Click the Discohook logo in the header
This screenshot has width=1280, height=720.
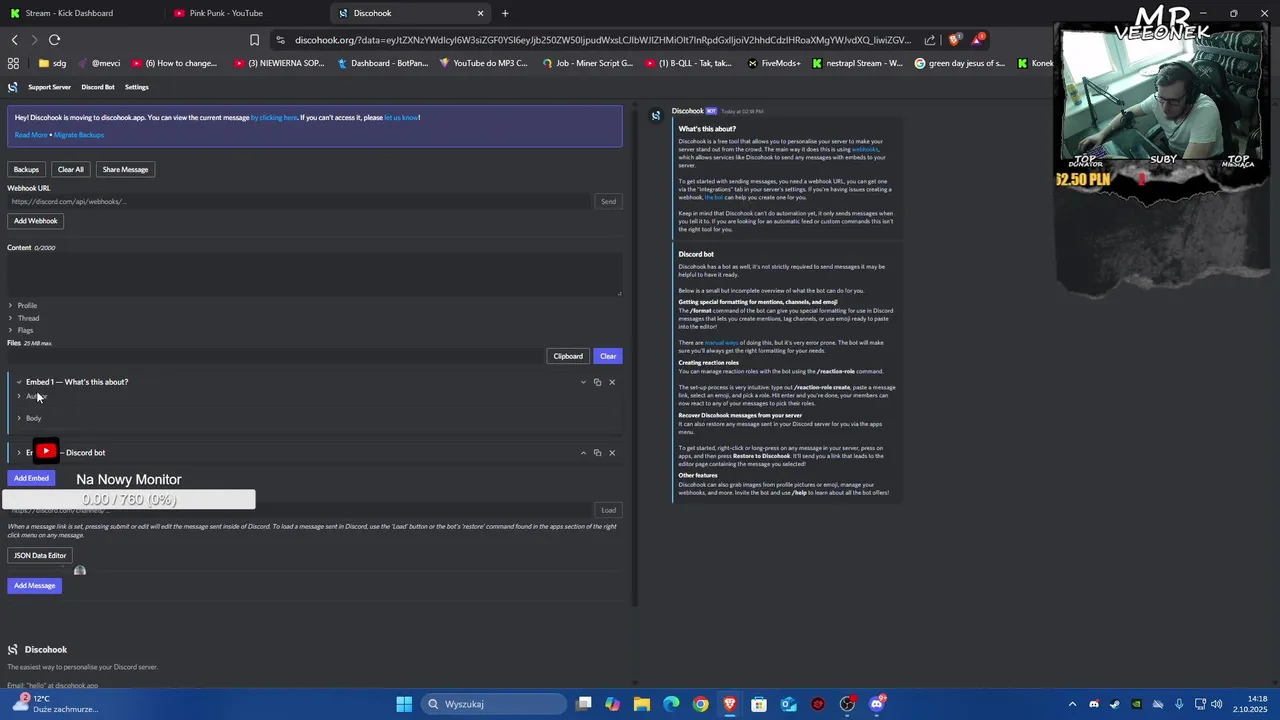pos(13,87)
